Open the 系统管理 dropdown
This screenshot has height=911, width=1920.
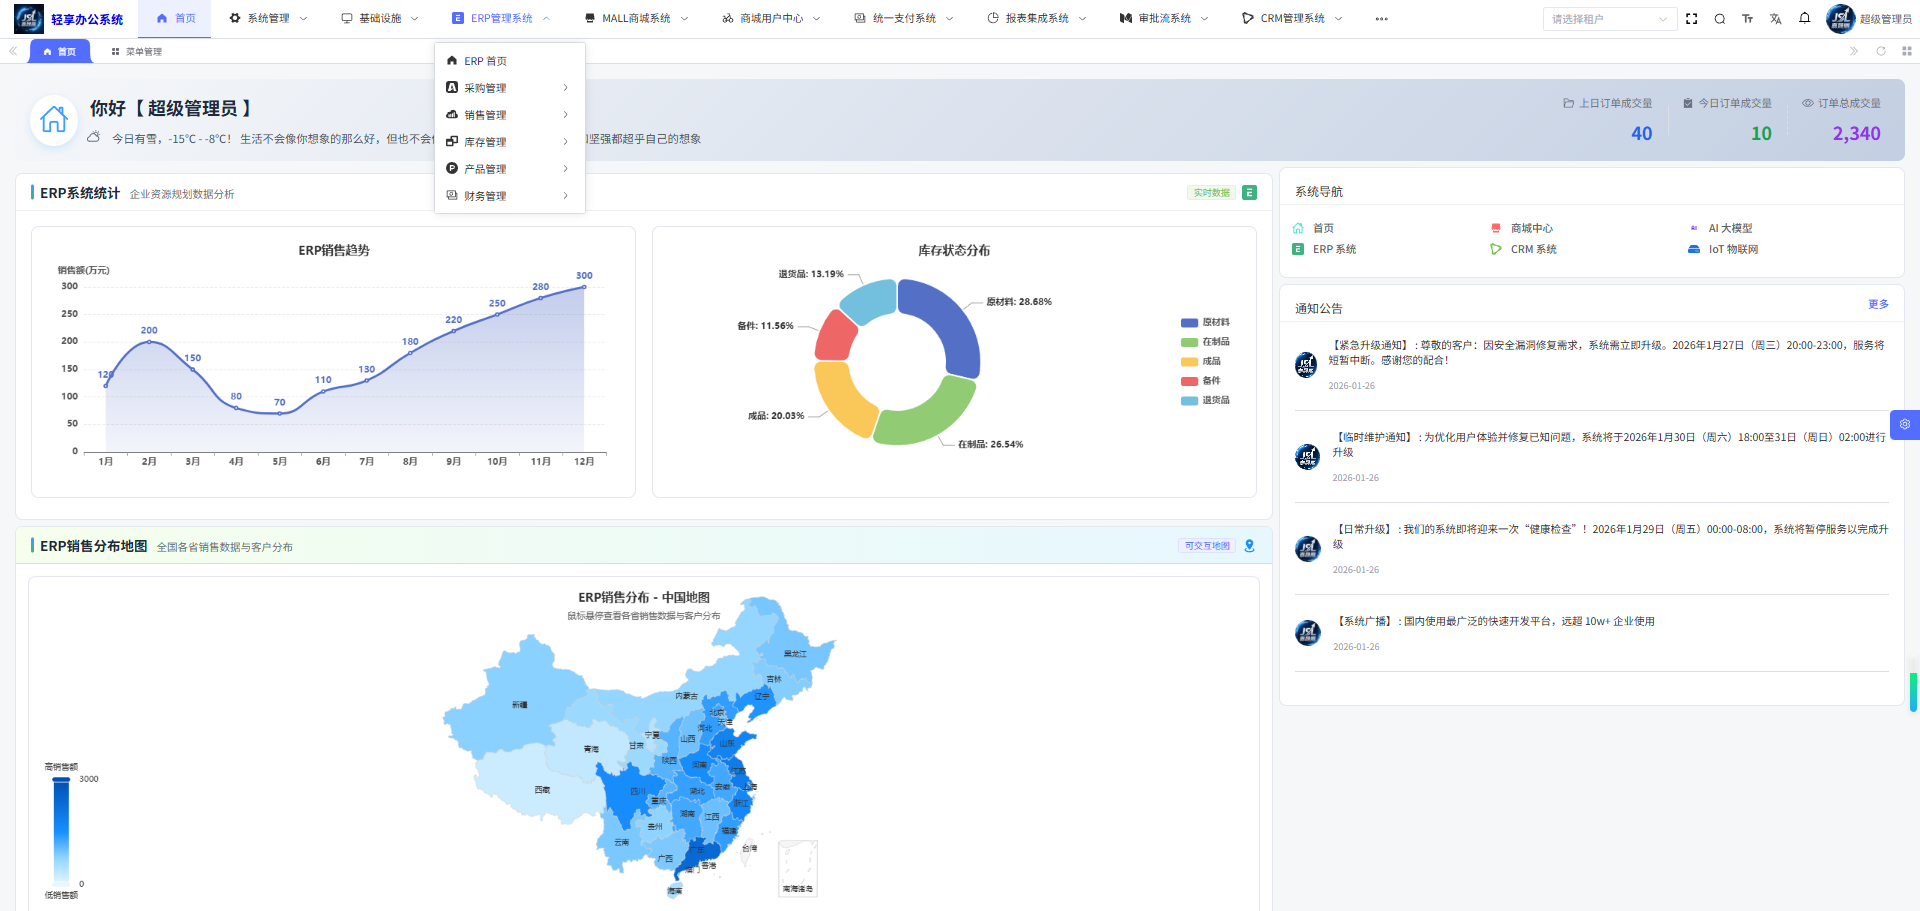[267, 17]
